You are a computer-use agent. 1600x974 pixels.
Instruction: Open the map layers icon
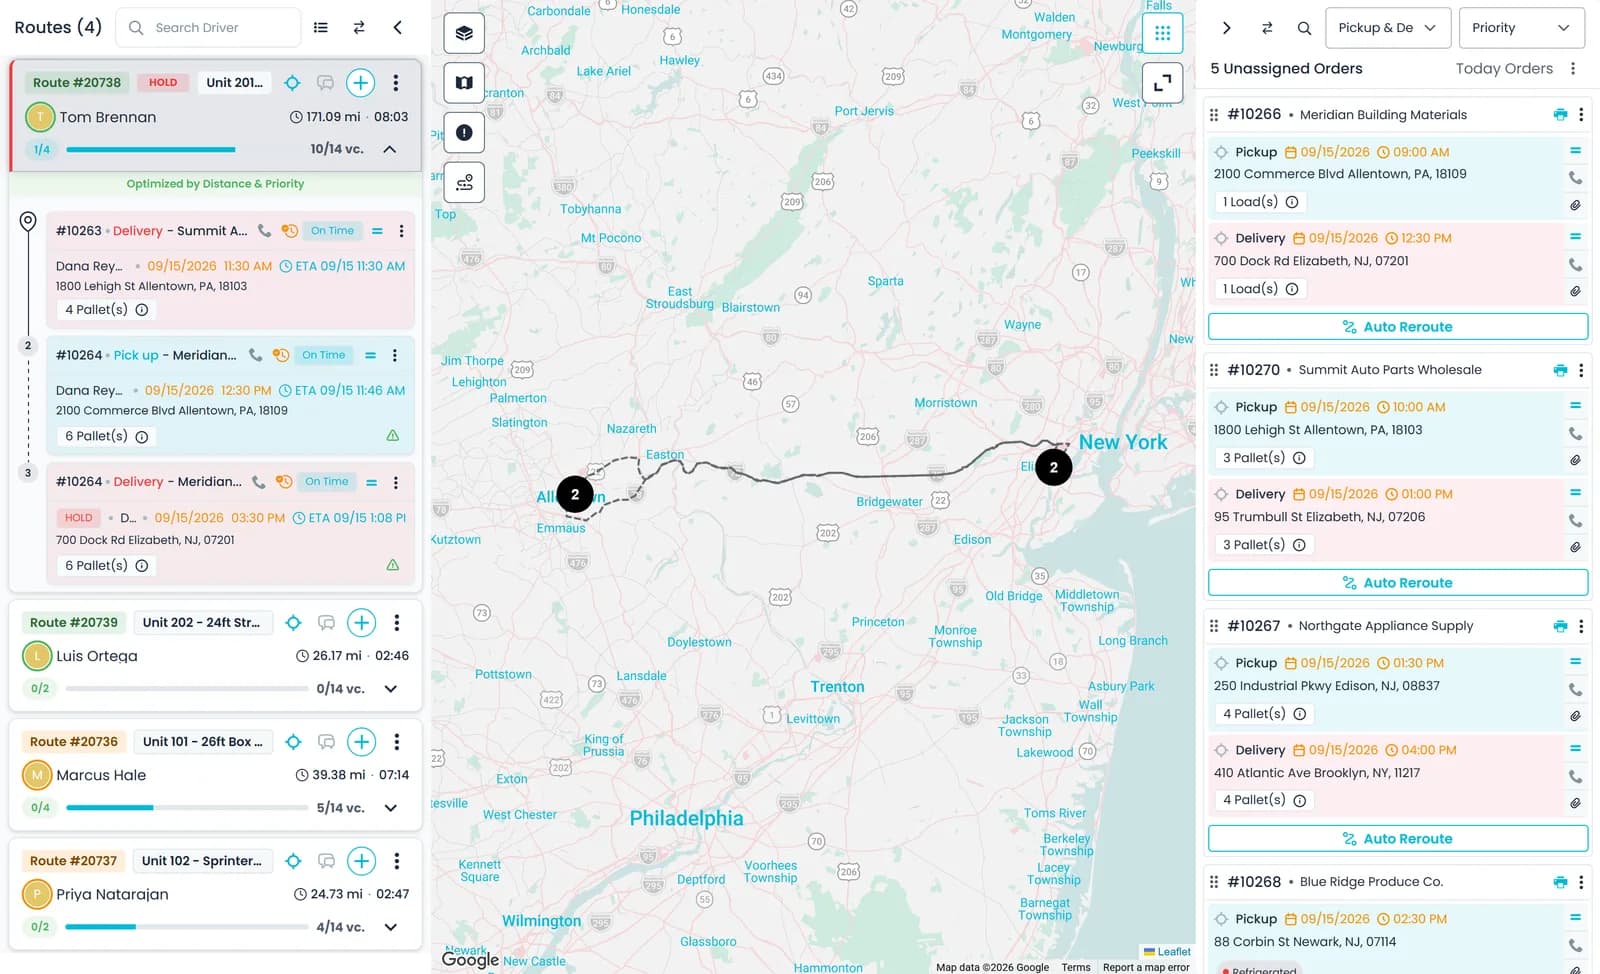pos(464,33)
